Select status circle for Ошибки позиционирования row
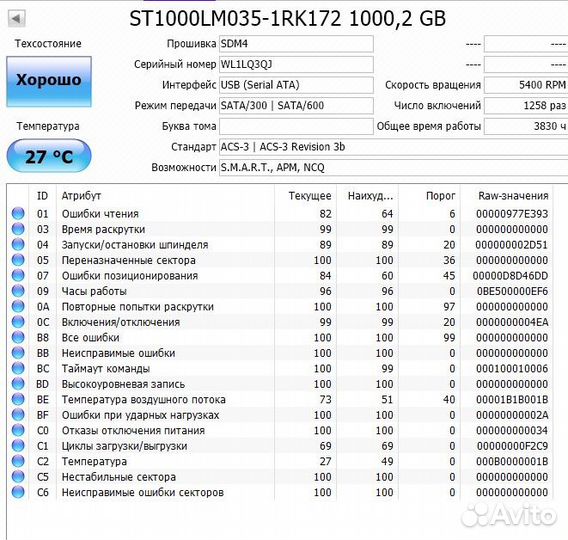 pos(18,275)
